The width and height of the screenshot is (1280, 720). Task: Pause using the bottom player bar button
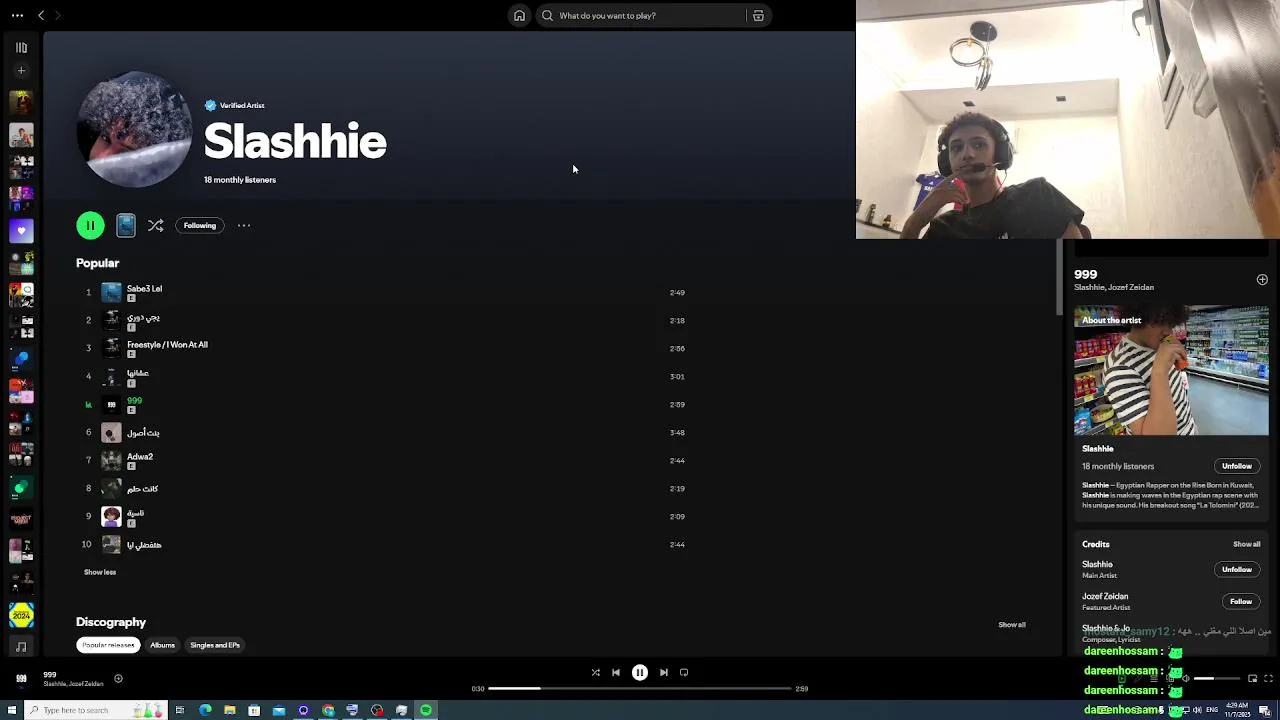[x=640, y=672]
